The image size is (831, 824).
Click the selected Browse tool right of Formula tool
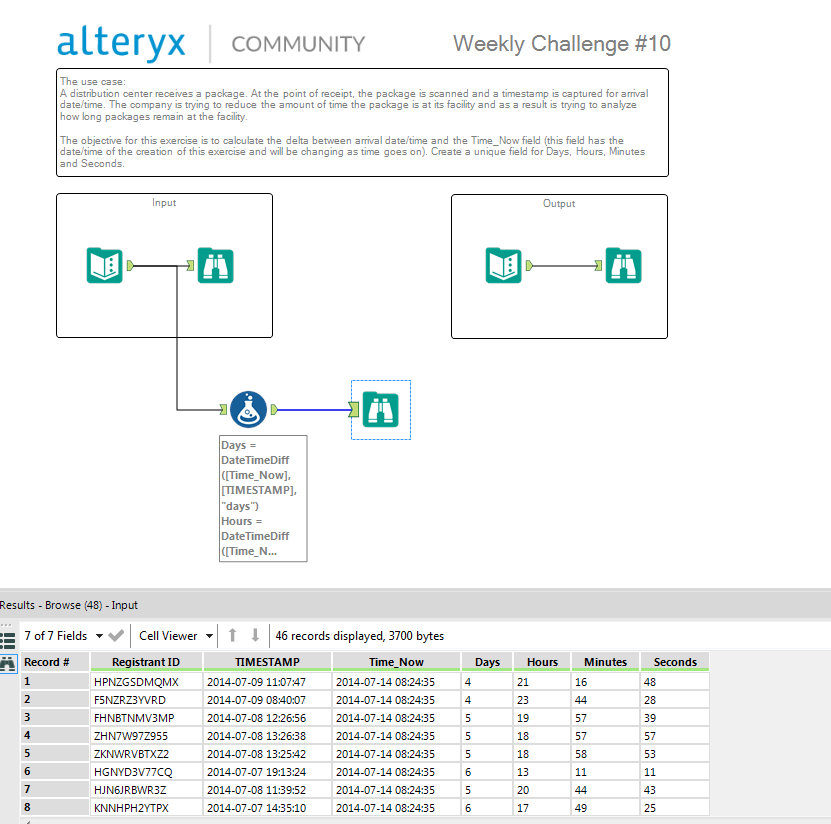click(x=380, y=409)
